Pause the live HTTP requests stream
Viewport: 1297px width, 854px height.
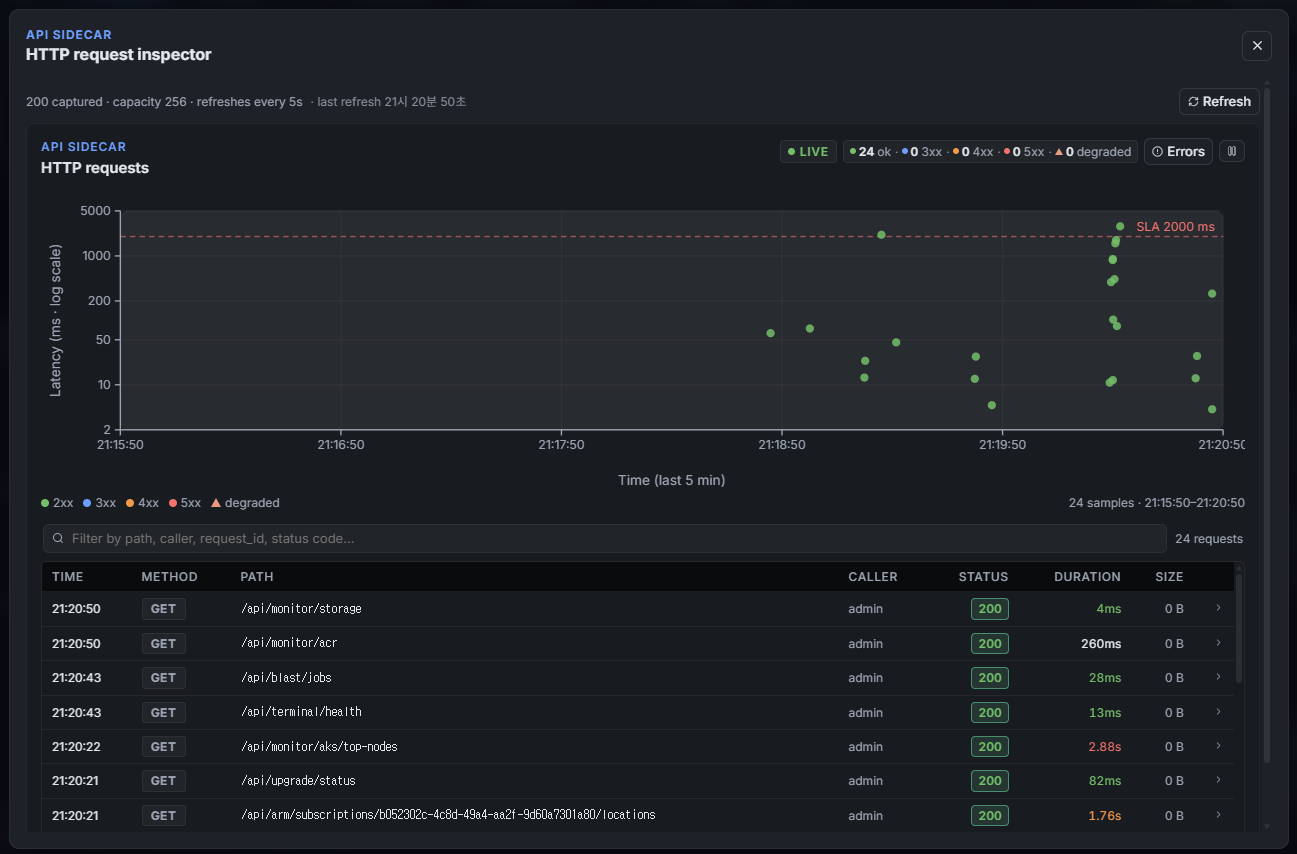click(x=1232, y=151)
